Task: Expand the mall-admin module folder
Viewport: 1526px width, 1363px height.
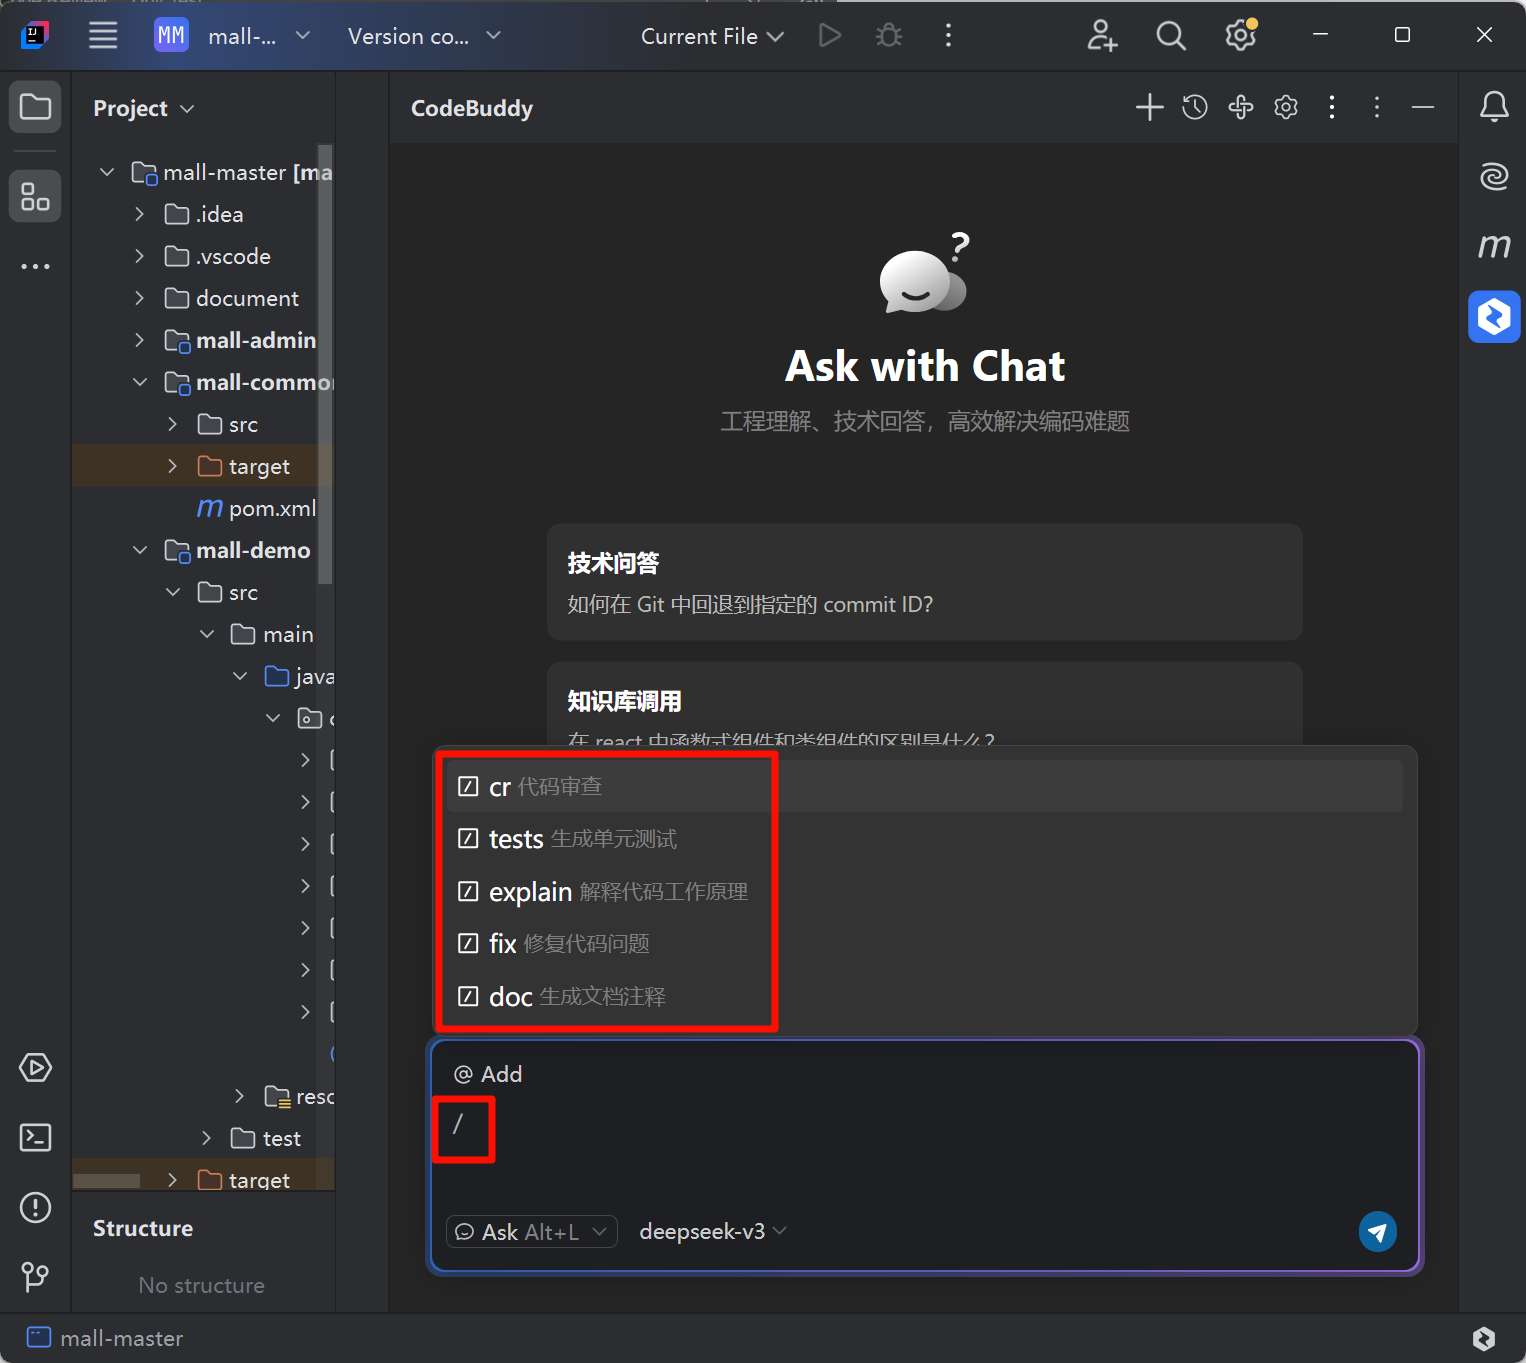Action: tap(140, 340)
